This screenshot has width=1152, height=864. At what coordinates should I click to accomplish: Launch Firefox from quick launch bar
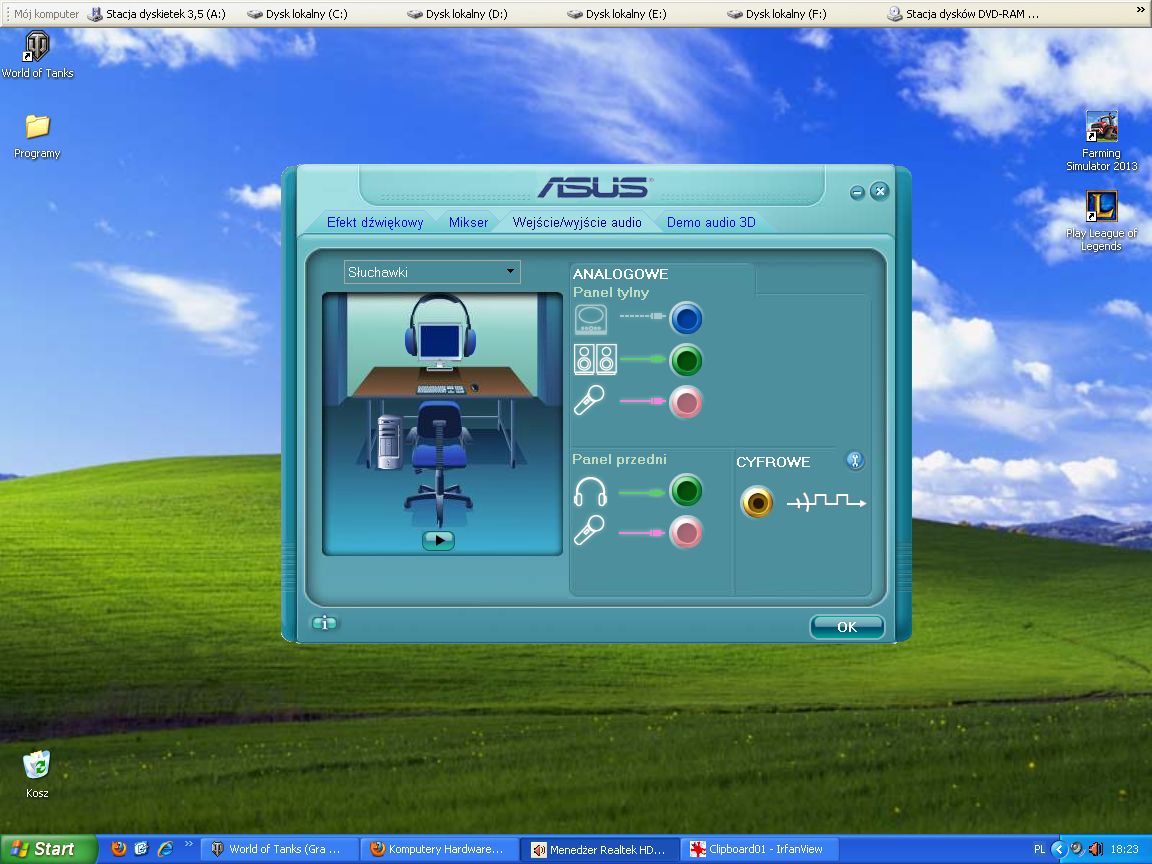pyautogui.click(x=119, y=849)
